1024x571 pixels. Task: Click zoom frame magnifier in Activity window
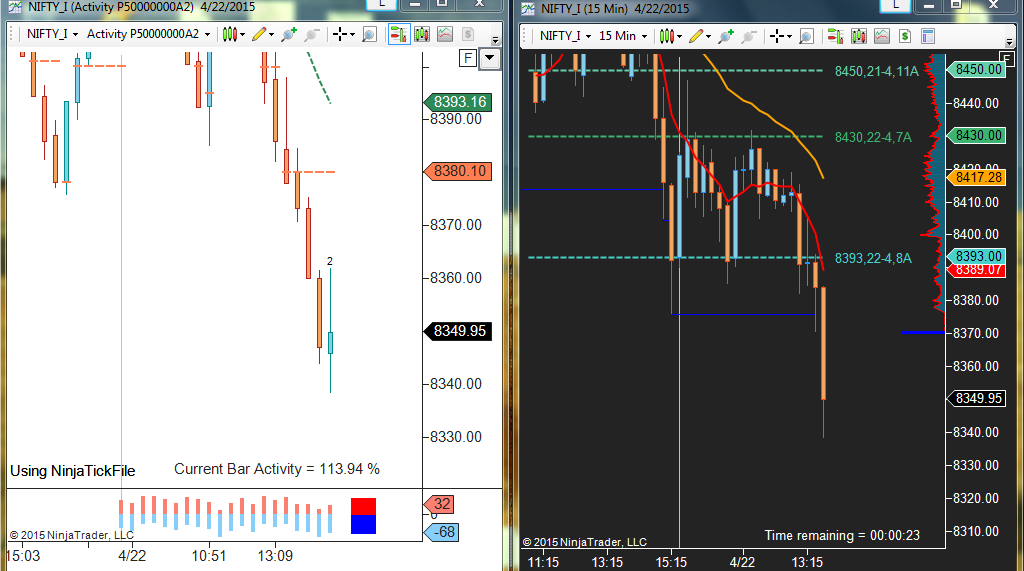click(x=369, y=34)
